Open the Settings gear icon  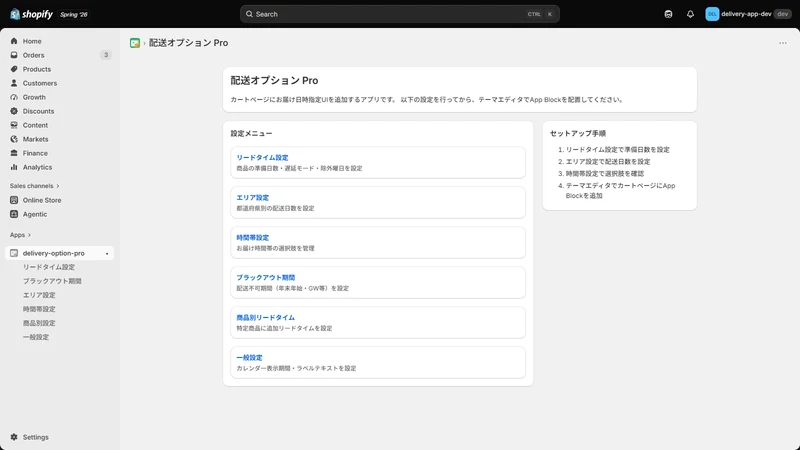point(14,437)
